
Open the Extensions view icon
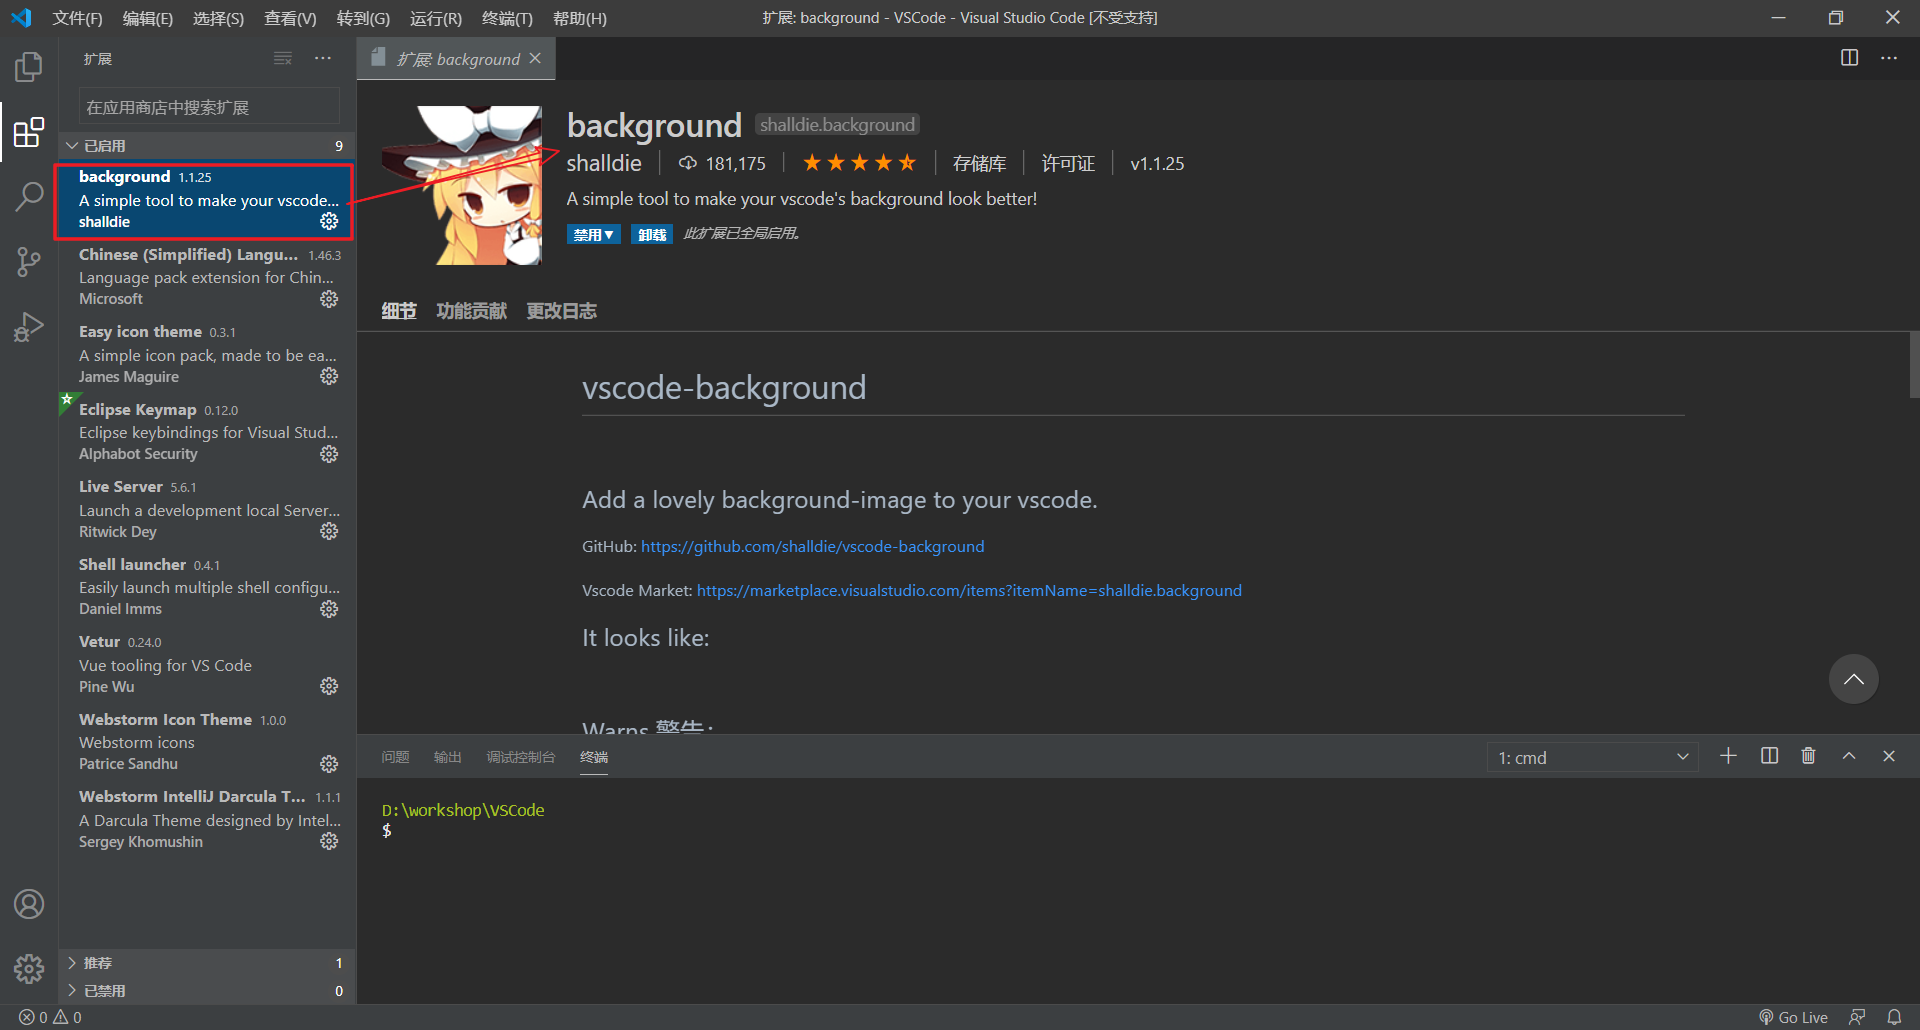[29, 132]
